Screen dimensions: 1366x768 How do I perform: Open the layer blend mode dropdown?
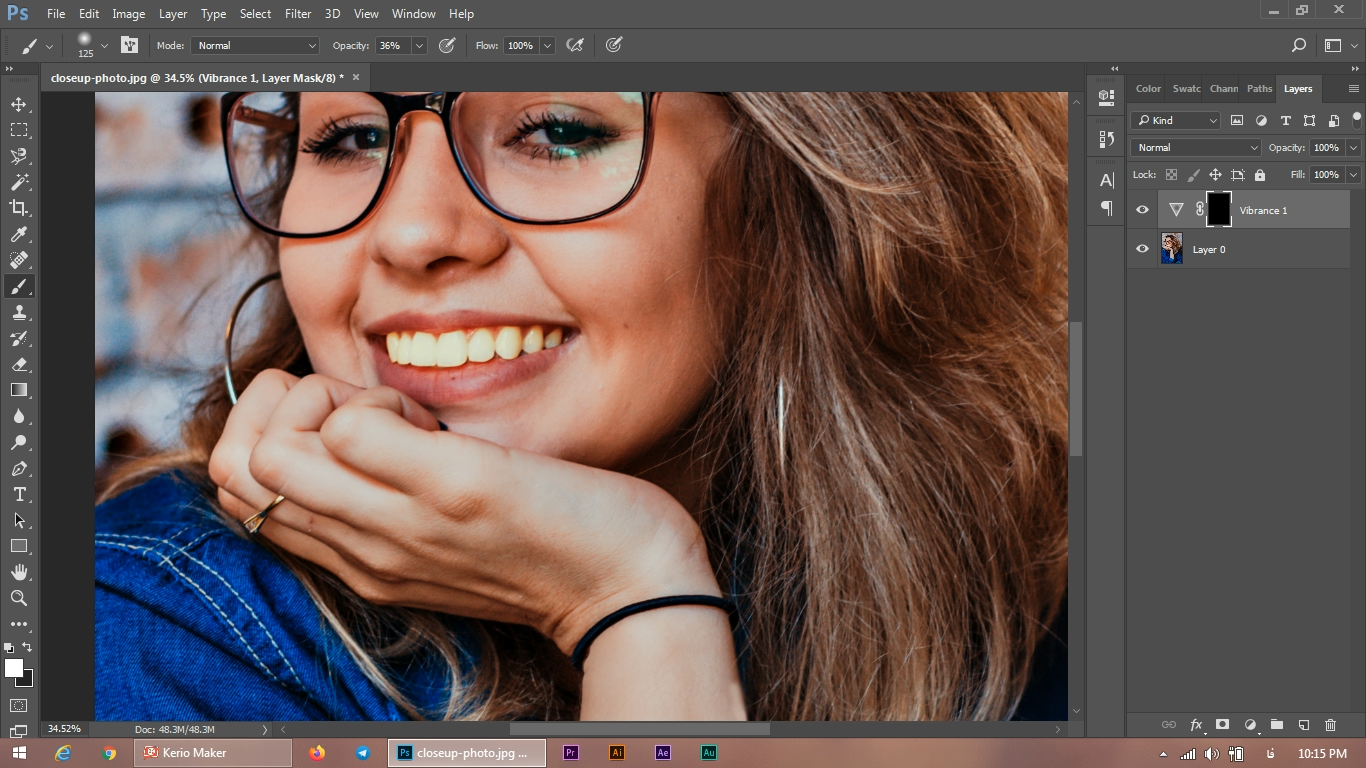pos(1197,147)
